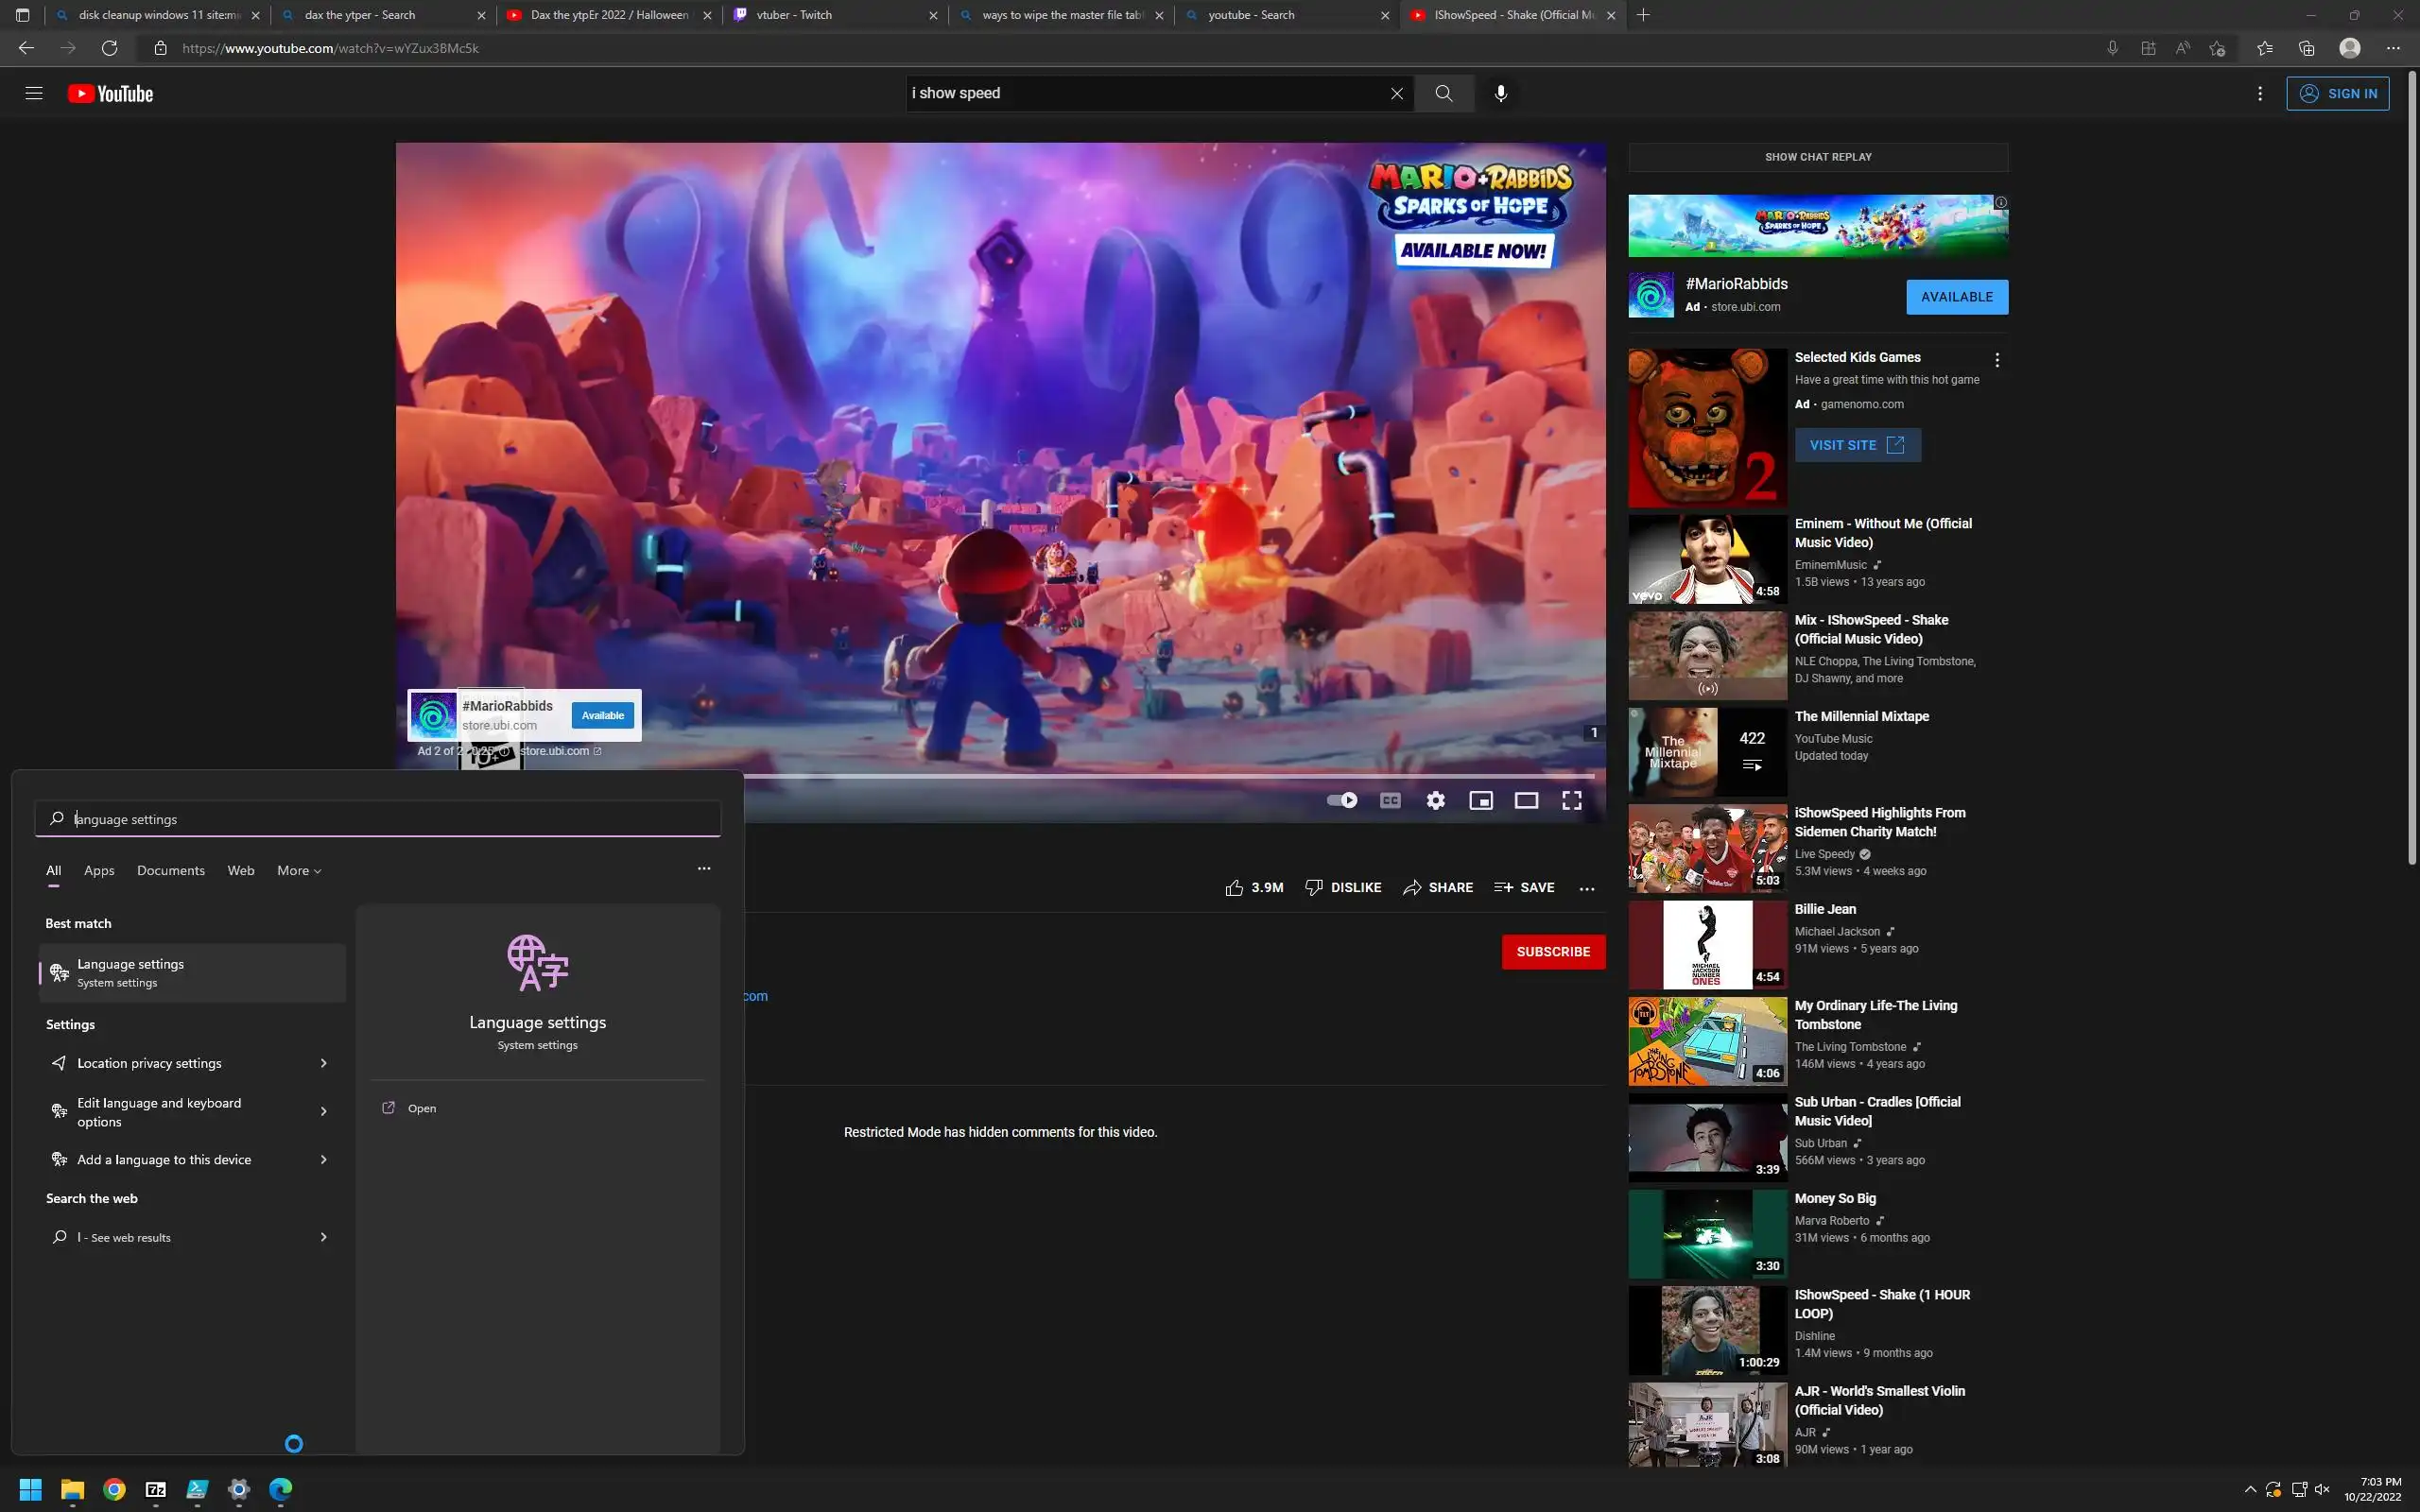2420x1512 pixels.
Task: Open the miniplayer from the video controls
Action: 1480,800
